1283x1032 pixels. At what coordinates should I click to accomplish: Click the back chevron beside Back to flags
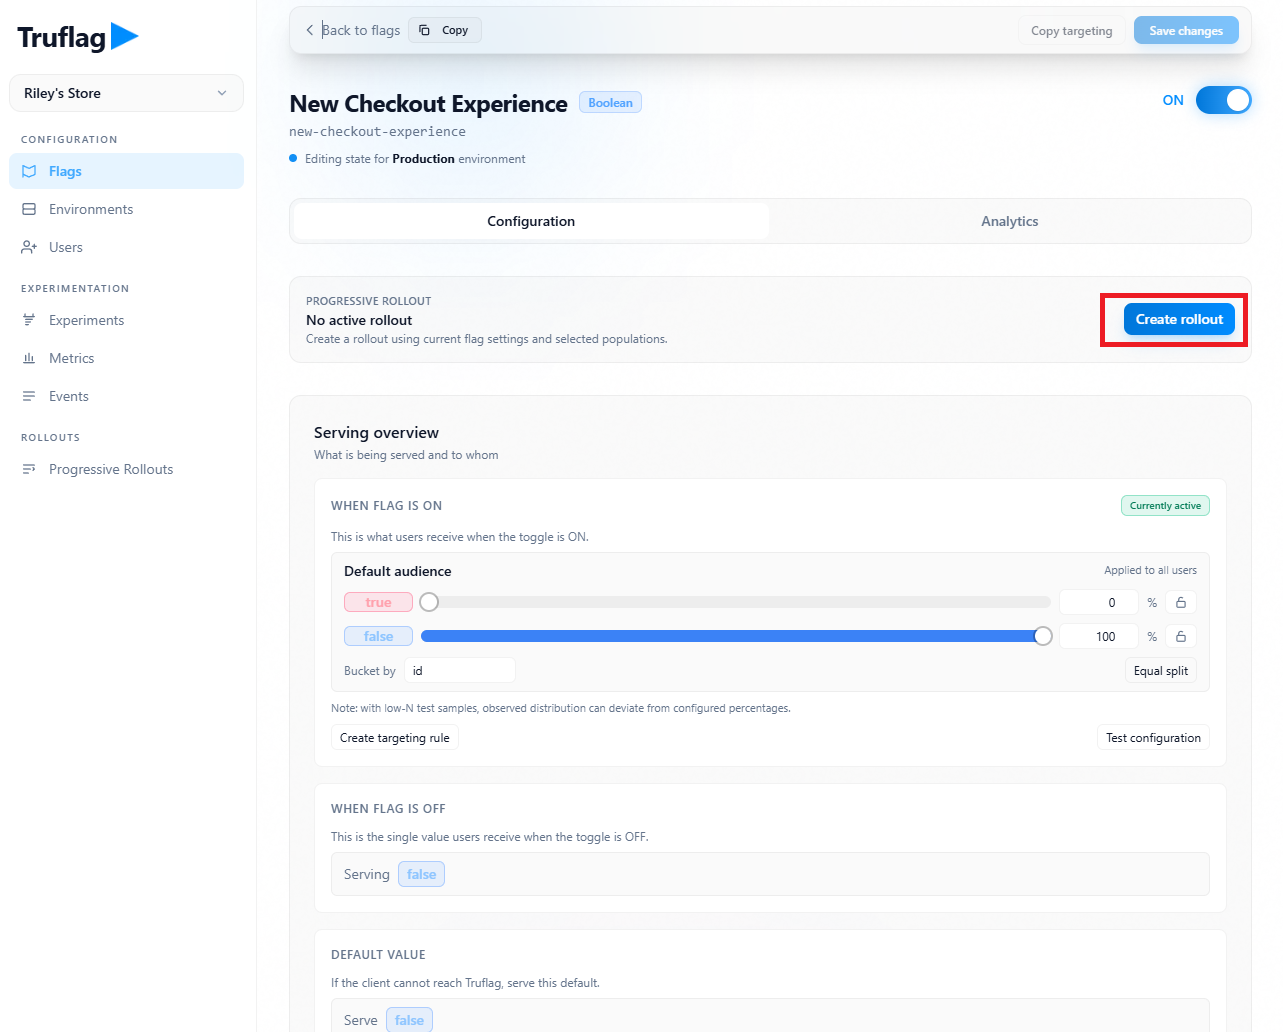coord(309,30)
